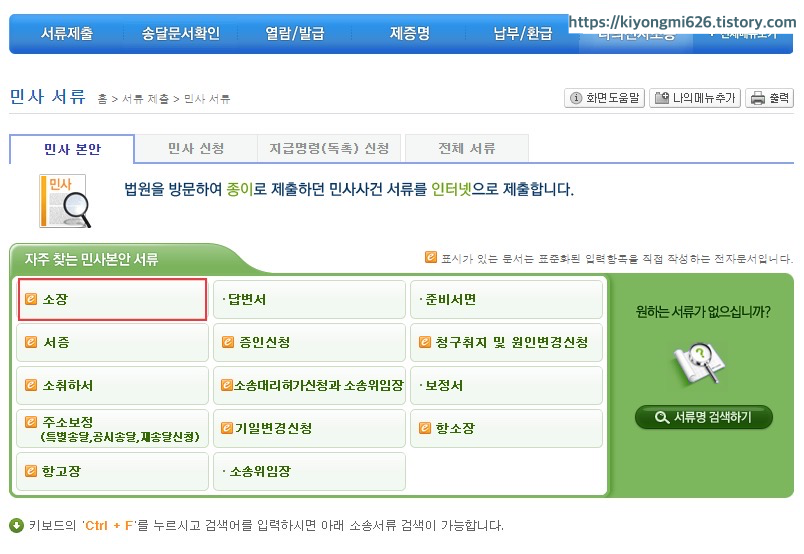Click the 출력 print button

click(770, 98)
